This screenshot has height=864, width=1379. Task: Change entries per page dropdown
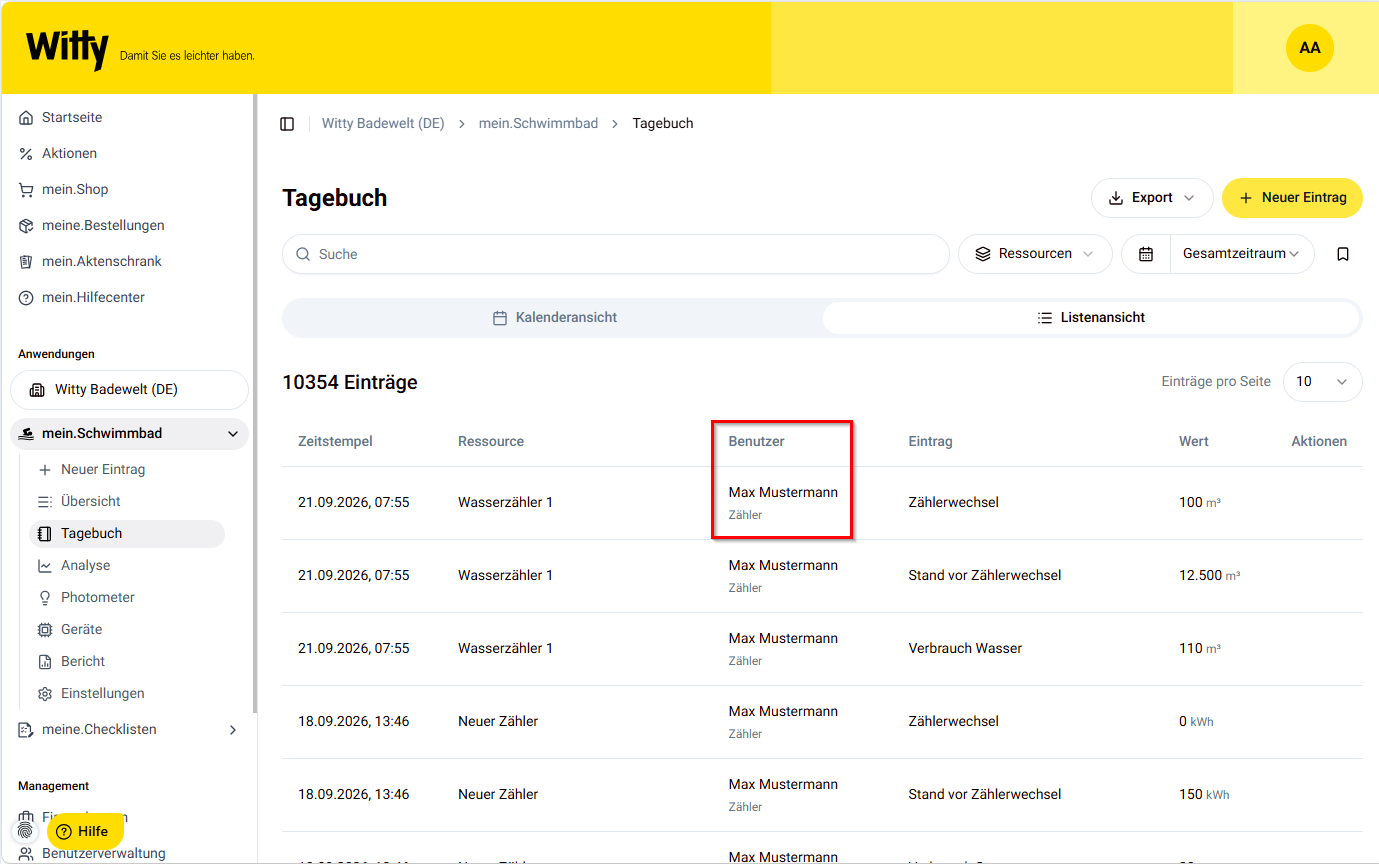(x=1322, y=382)
